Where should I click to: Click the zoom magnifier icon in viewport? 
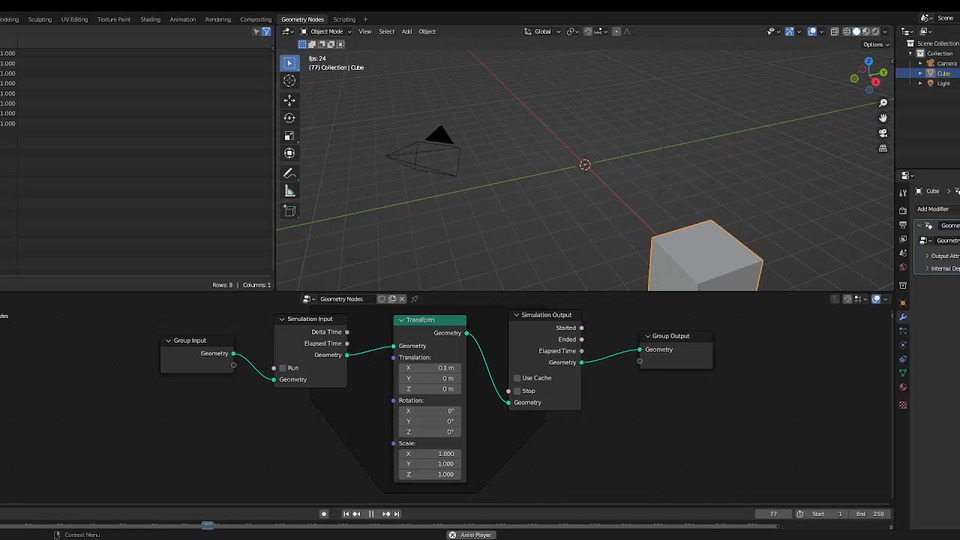[883, 103]
